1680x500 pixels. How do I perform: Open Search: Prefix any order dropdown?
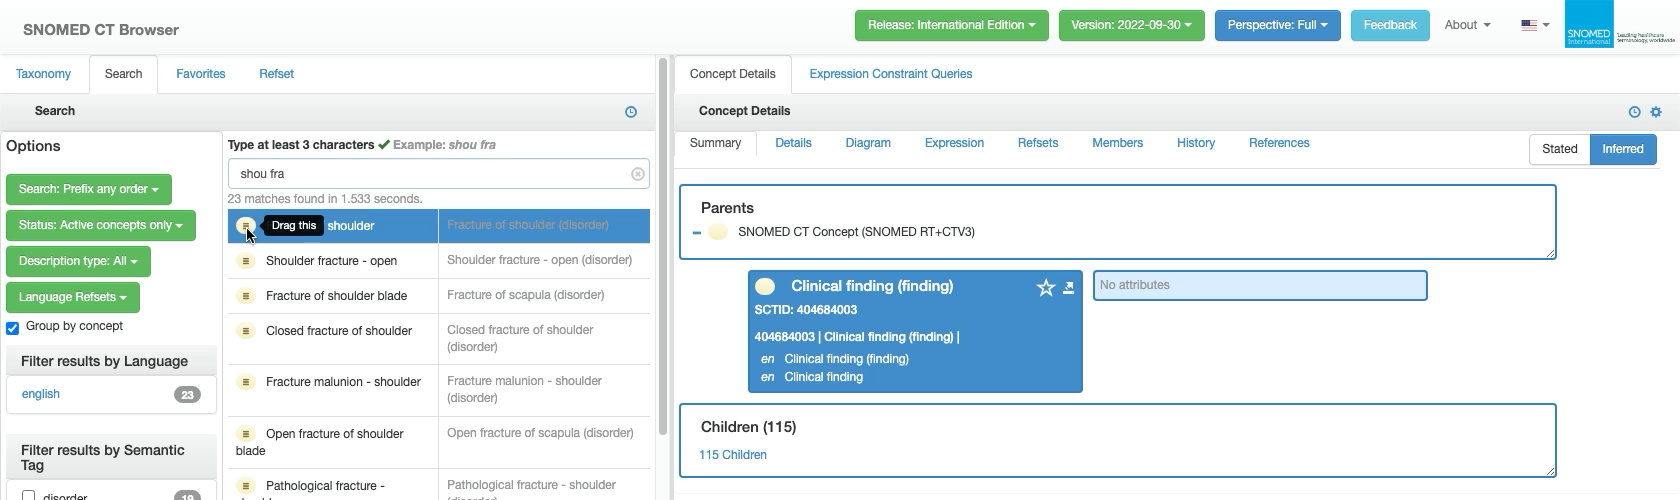pyautogui.click(x=88, y=189)
